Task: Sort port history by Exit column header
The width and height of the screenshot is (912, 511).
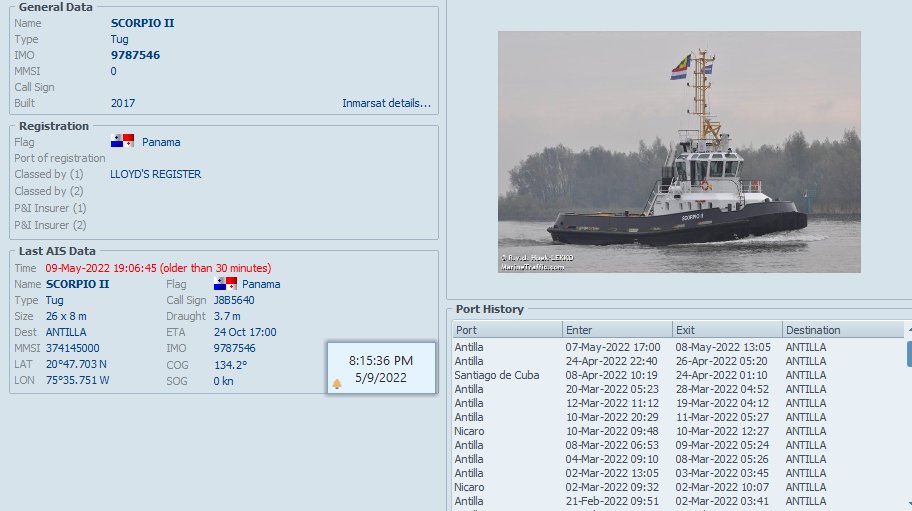Action: coord(727,330)
